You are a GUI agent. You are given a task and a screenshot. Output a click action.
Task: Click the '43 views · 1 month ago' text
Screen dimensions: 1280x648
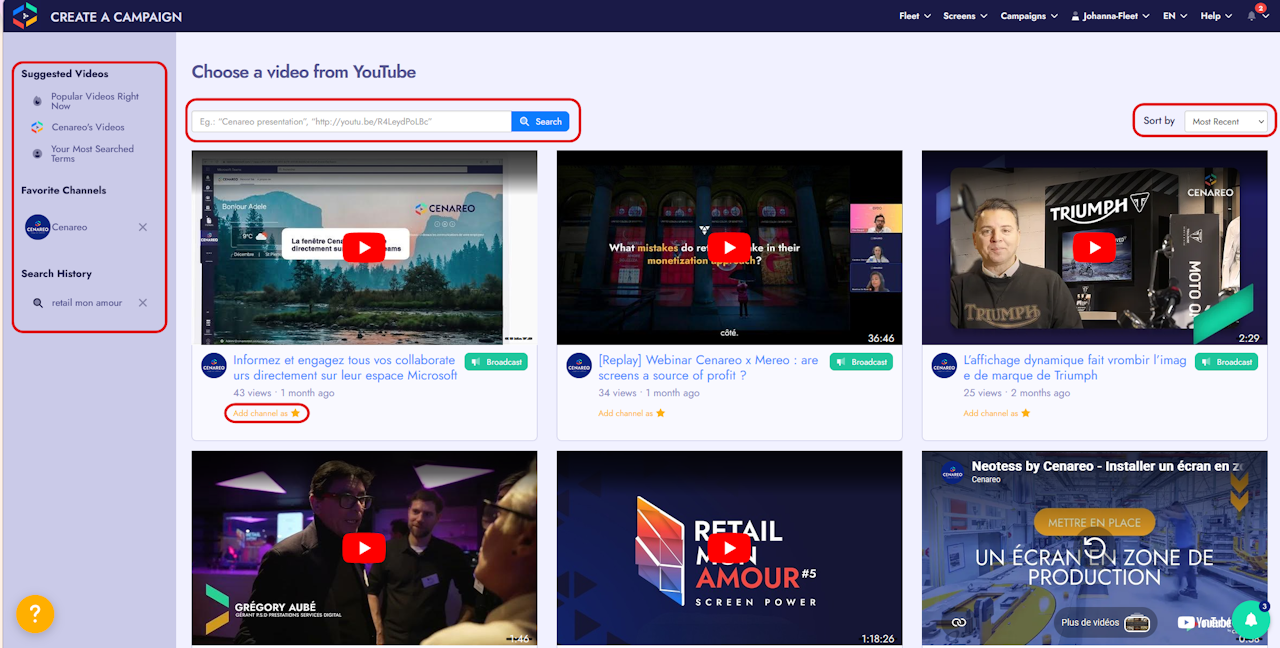click(x=284, y=393)
